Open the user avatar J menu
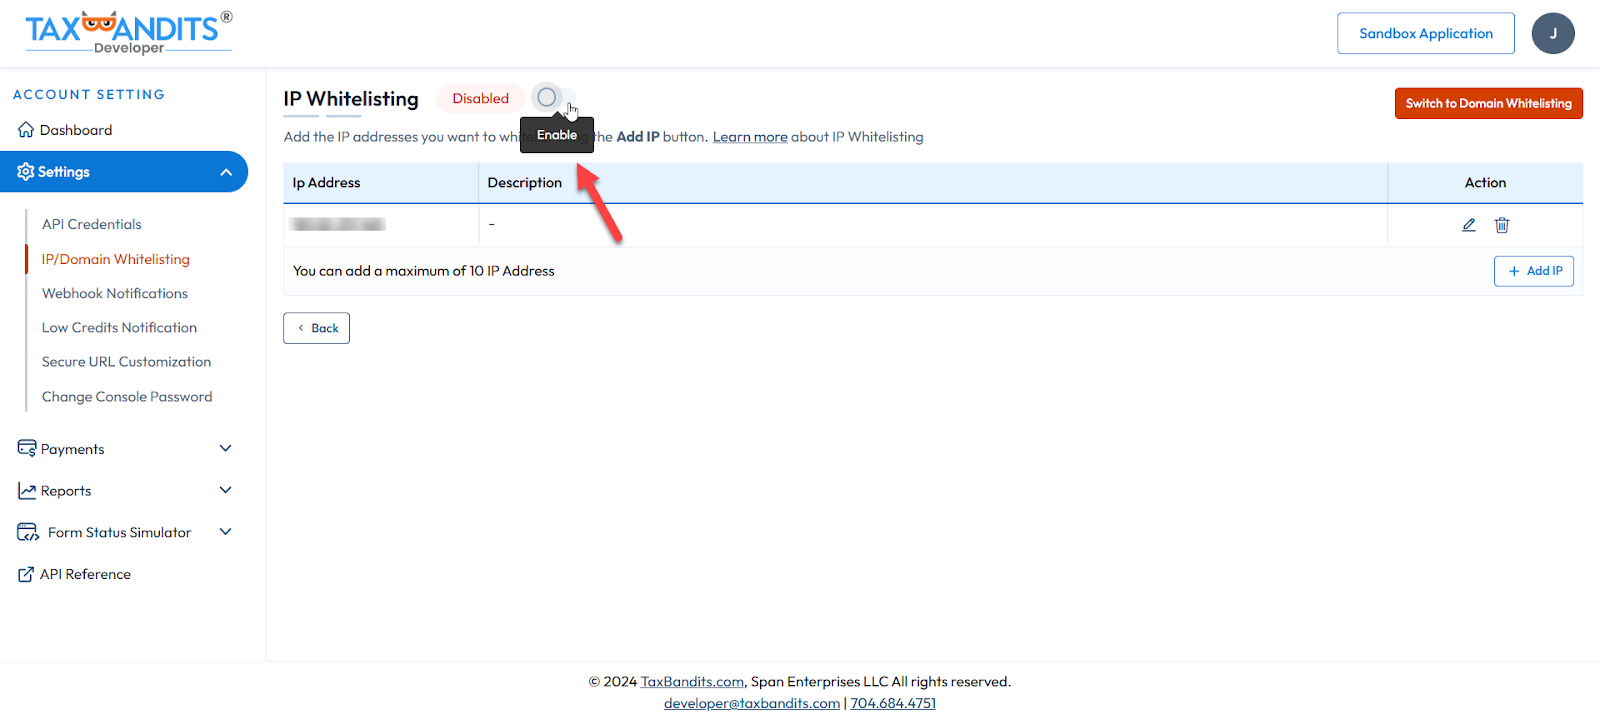 tap(1553, 33)
